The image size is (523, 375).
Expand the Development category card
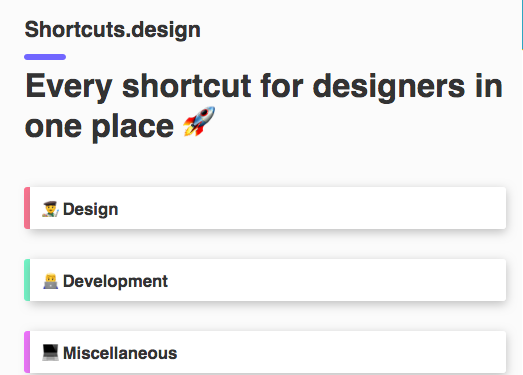pyautogui.click(x=265, y=280)
